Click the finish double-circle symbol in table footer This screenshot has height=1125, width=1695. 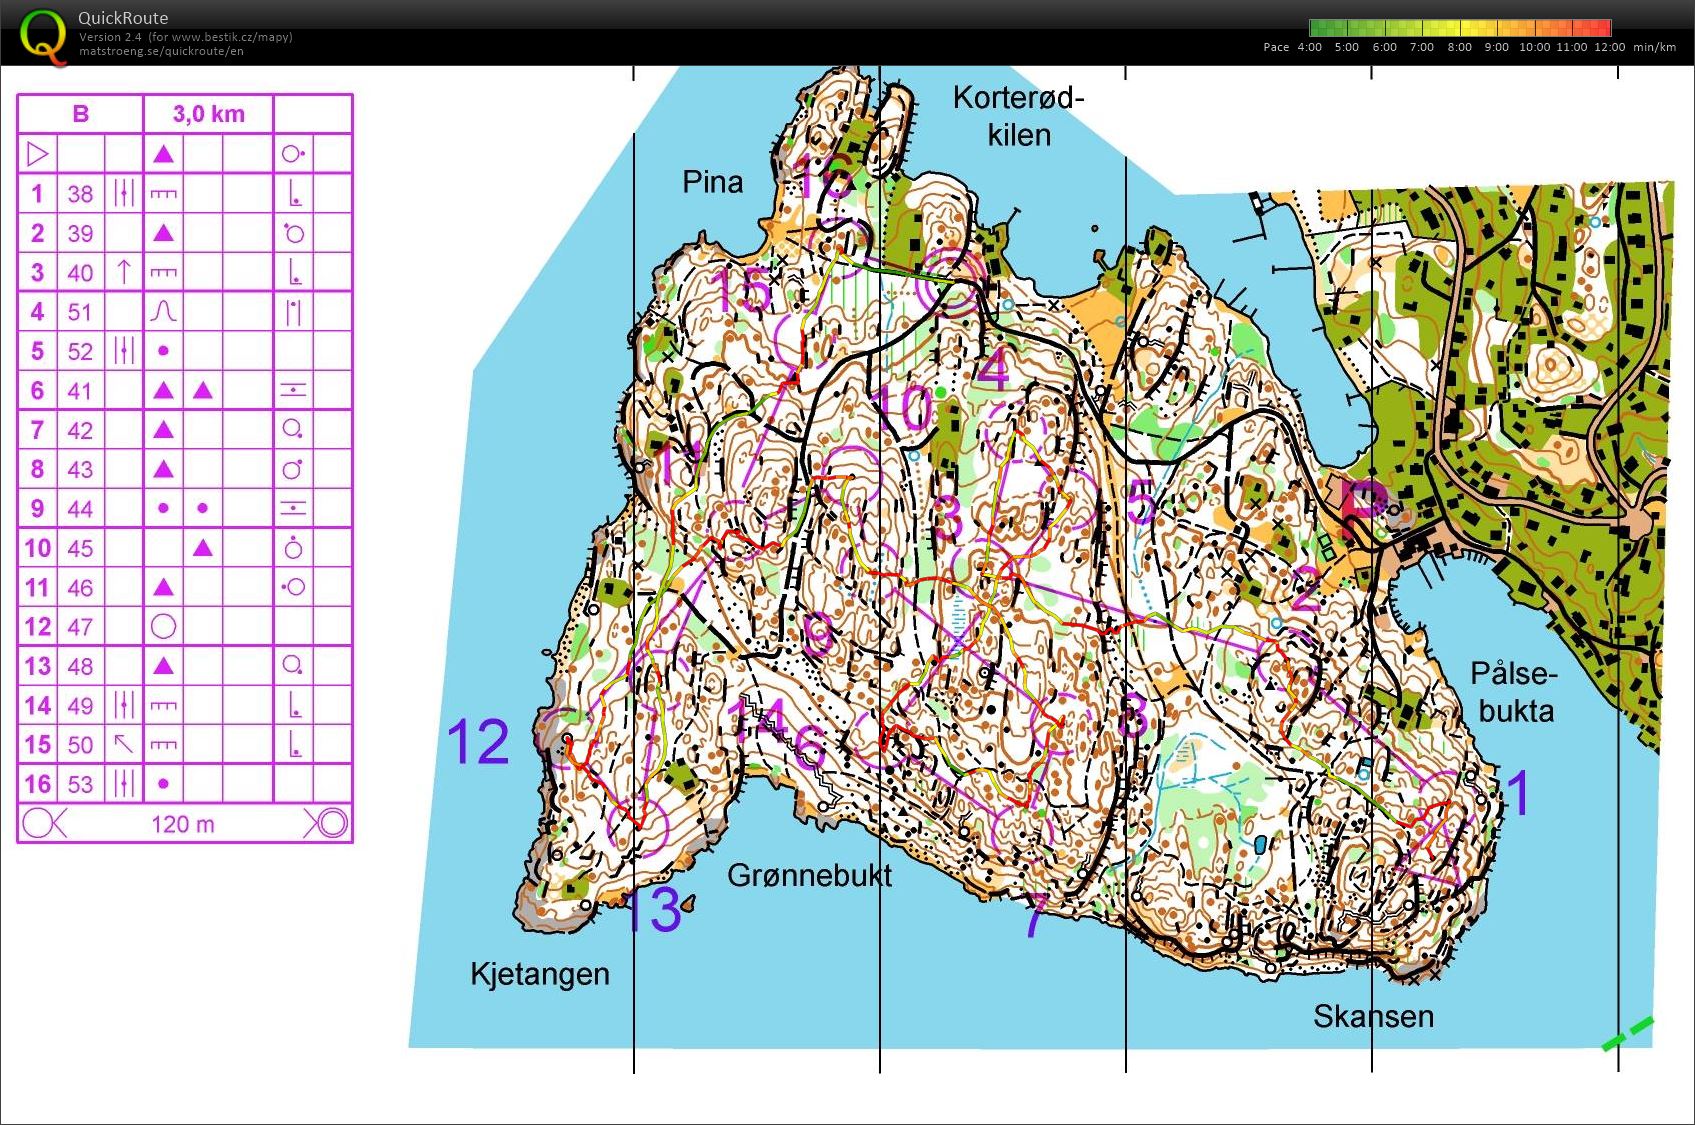coord(326,824)
